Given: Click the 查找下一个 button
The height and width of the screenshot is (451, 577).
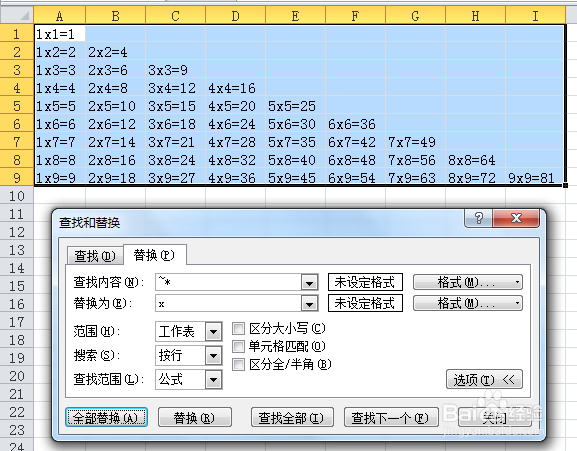Looking at the screenshot, I should click(x=391, y=417).
